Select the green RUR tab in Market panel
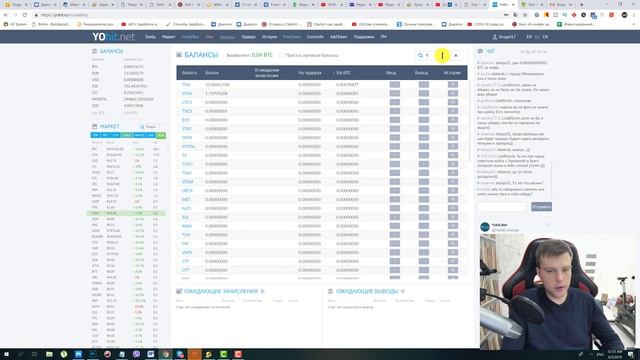The height and width of the screenshot is (360, 640). click(161, 135)
